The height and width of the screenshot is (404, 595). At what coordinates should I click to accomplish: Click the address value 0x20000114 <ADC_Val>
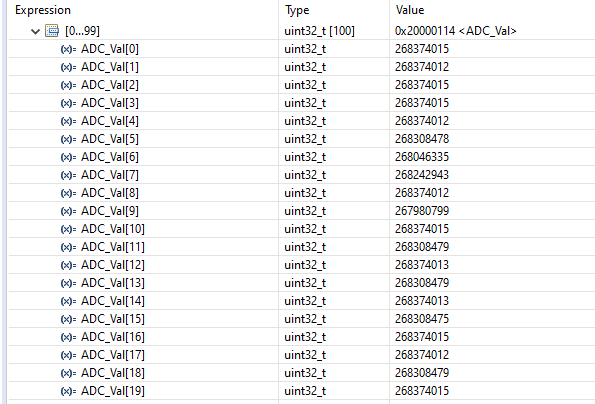(x=456, y=31)
